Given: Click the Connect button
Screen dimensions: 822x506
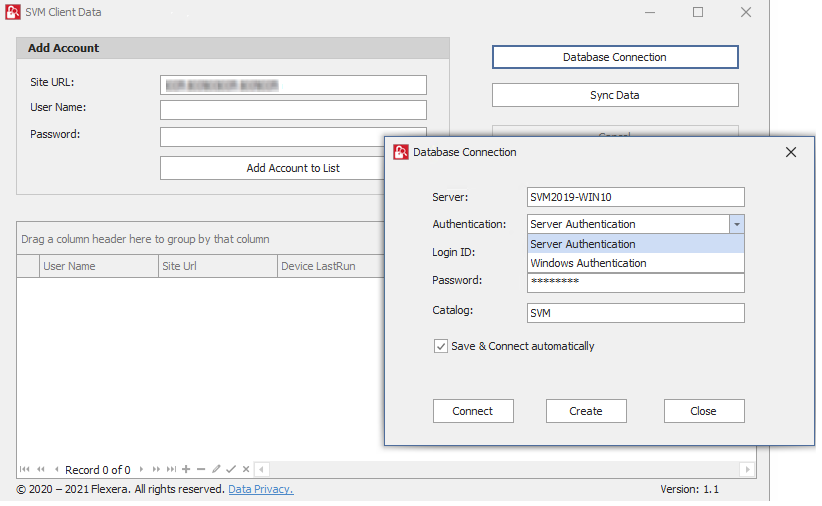Looking at the screenshot, I should coord(473,411).
